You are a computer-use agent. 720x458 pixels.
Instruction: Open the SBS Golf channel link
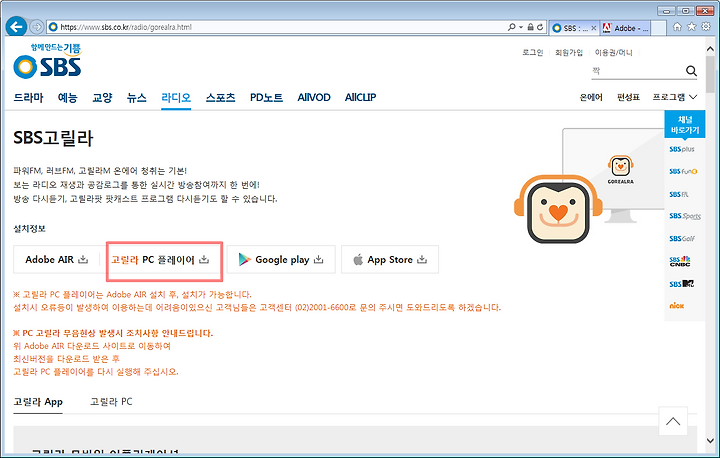click(682, 238)
